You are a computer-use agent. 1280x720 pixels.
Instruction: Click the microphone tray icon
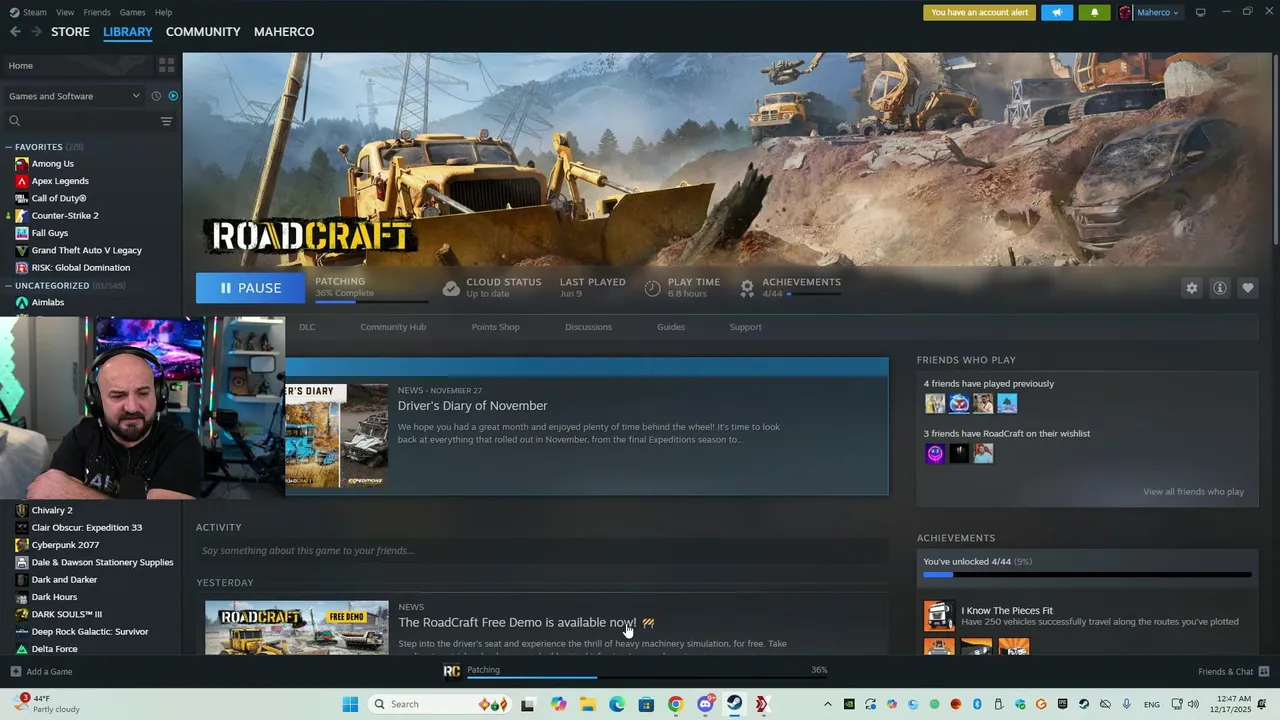tap(1127, 704)
